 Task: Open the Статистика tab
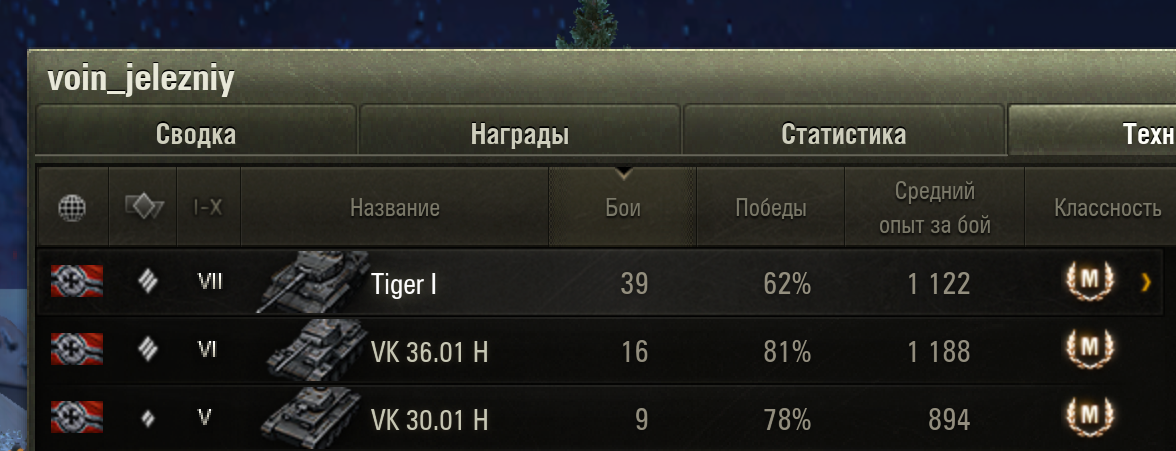(844, 134)
